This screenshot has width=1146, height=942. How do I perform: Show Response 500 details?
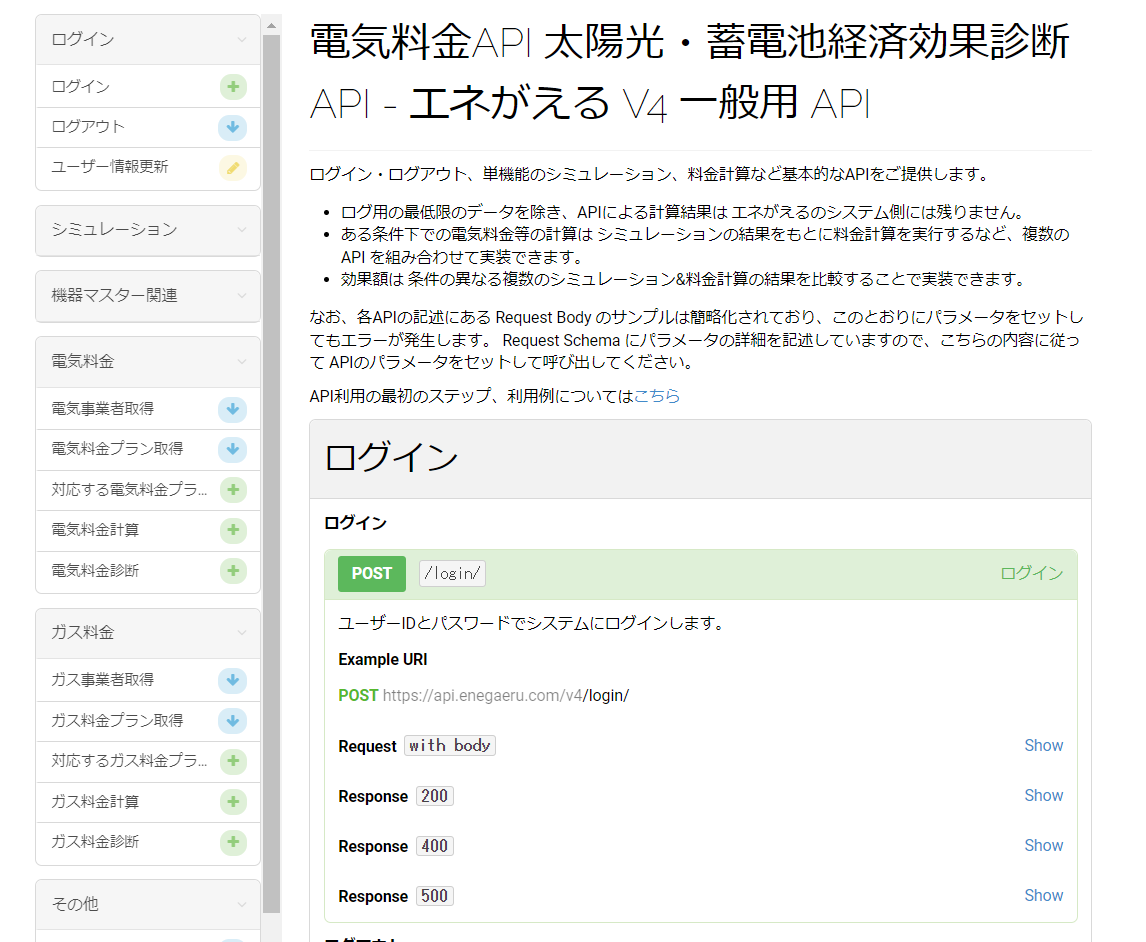pyautogui.click(x=1043, y=895)
